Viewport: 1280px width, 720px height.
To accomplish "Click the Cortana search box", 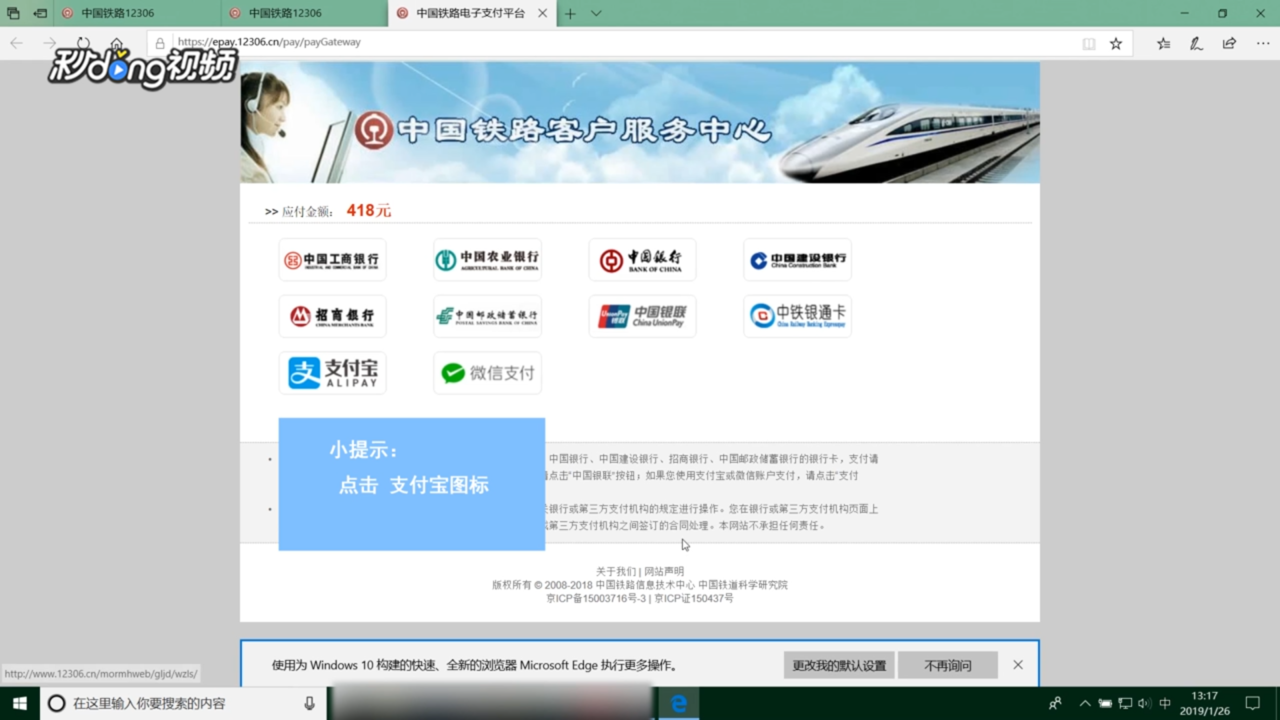I will click(x=184, y=703).
